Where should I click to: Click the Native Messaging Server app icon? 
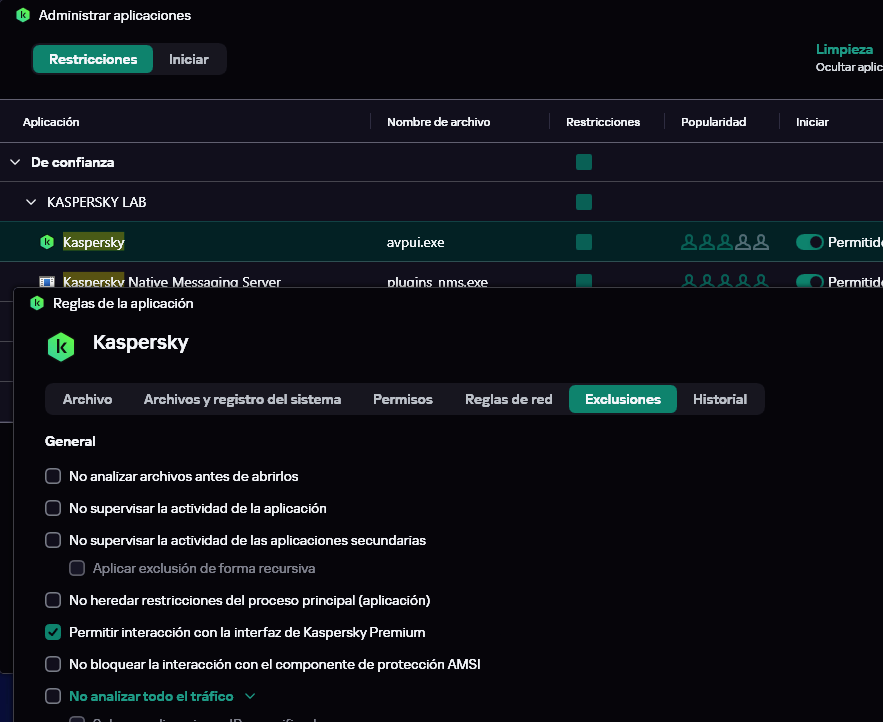click(x=46, y=282)
